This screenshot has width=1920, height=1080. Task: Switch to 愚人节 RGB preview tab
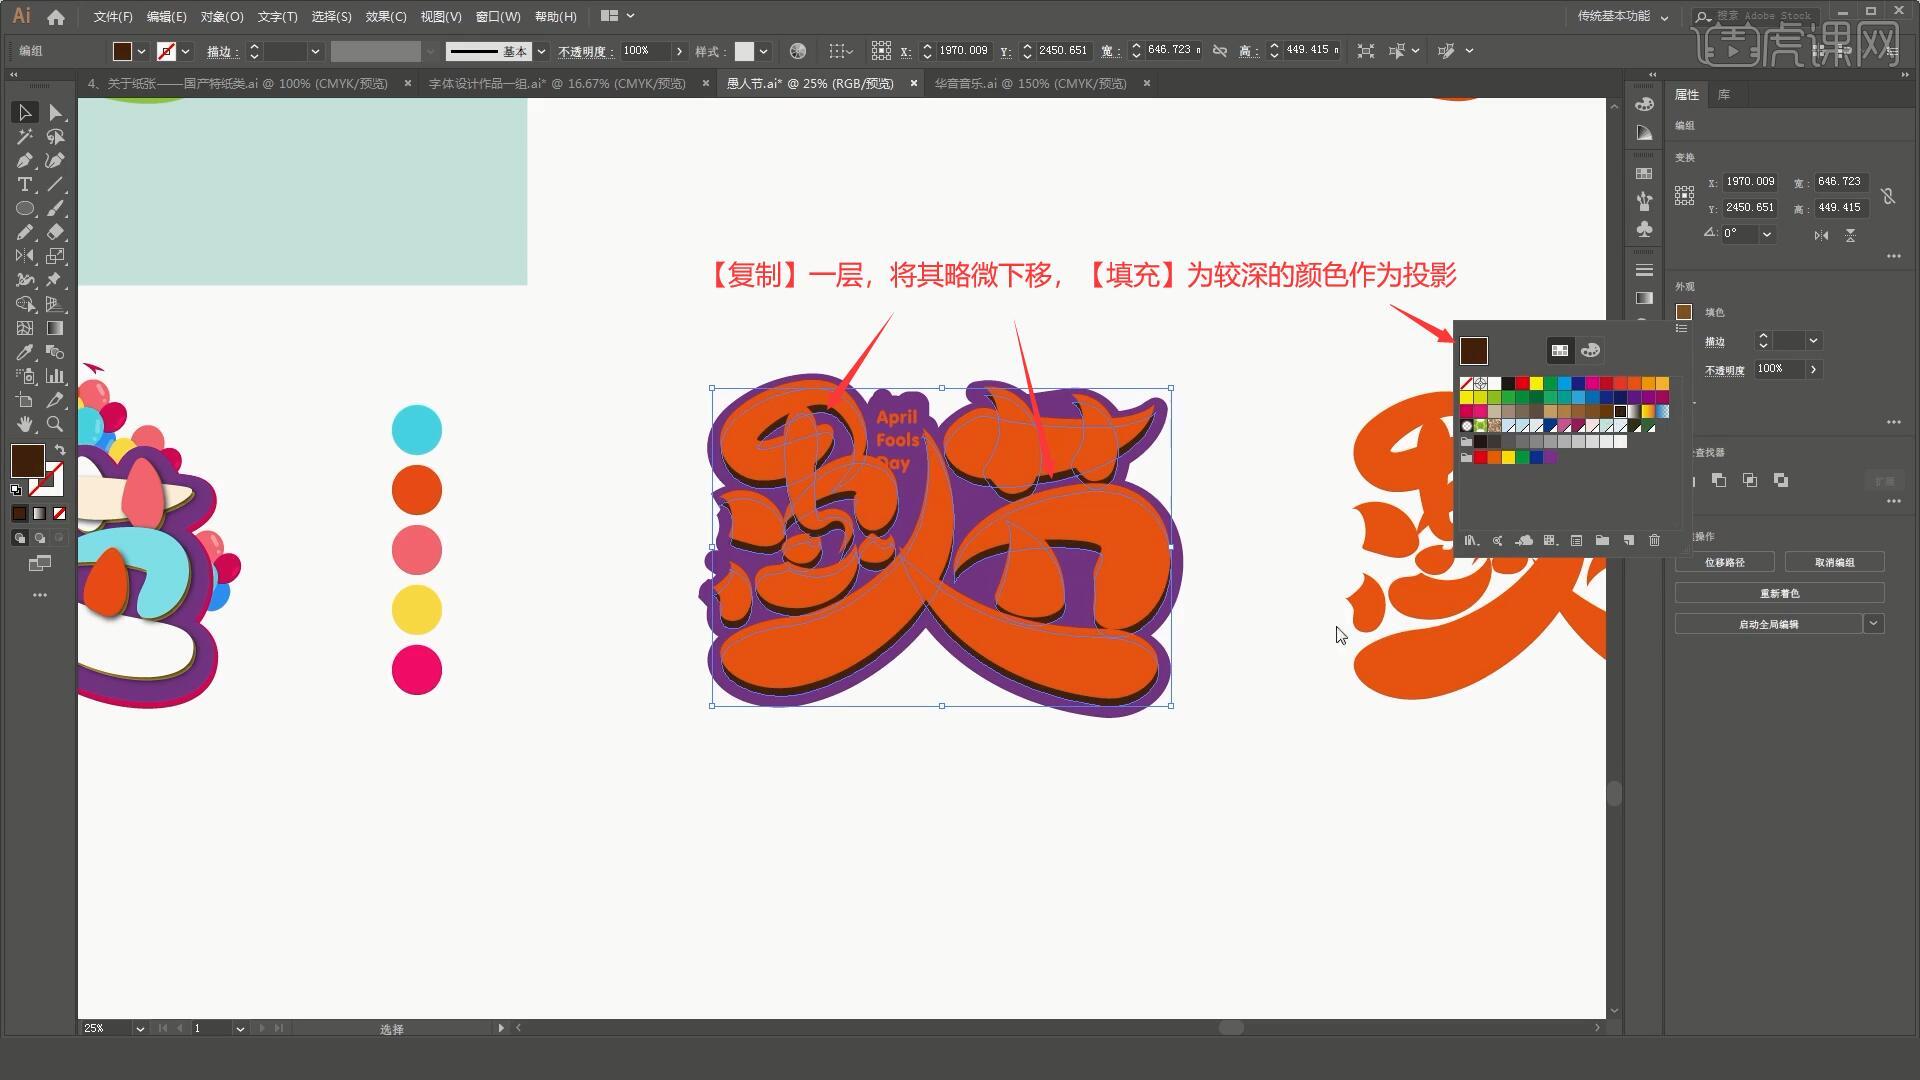point(812,83)
